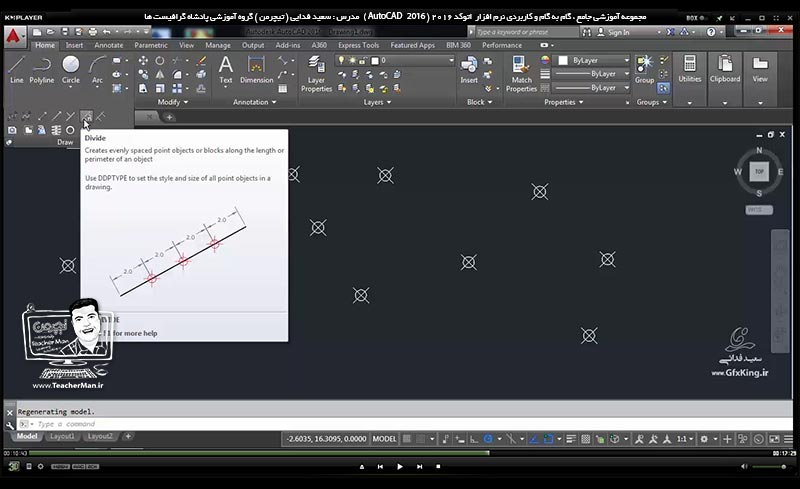Viewport: 800px width, 489px height.
Task: Click the Play button in KMPlayer
Action: click(x=399, y=467)
